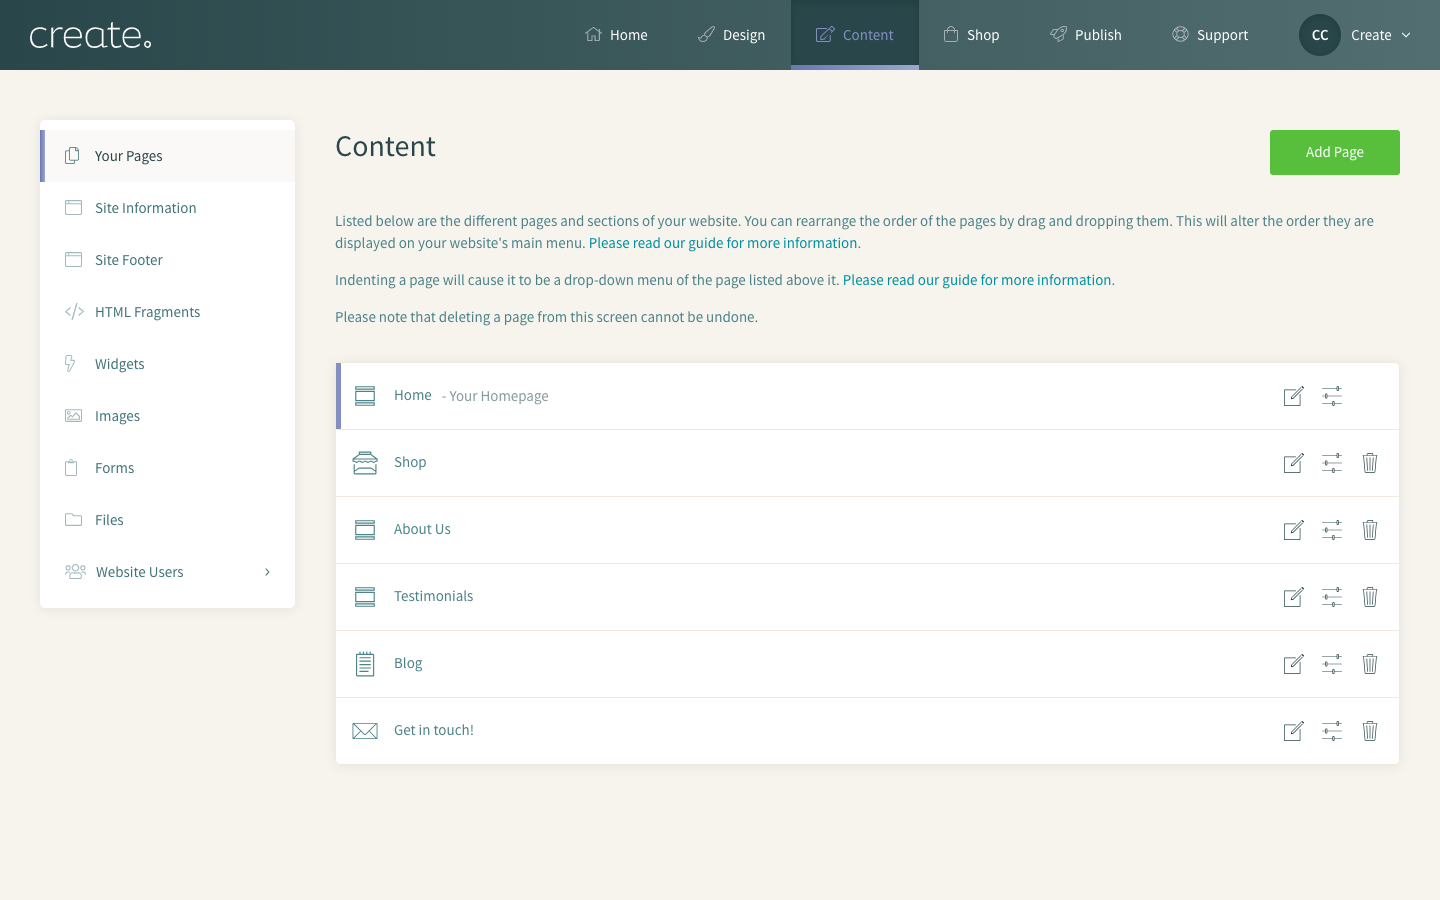1440x900 pixels.
Task: Click the Shop storefront page icon
Action: 365,463
